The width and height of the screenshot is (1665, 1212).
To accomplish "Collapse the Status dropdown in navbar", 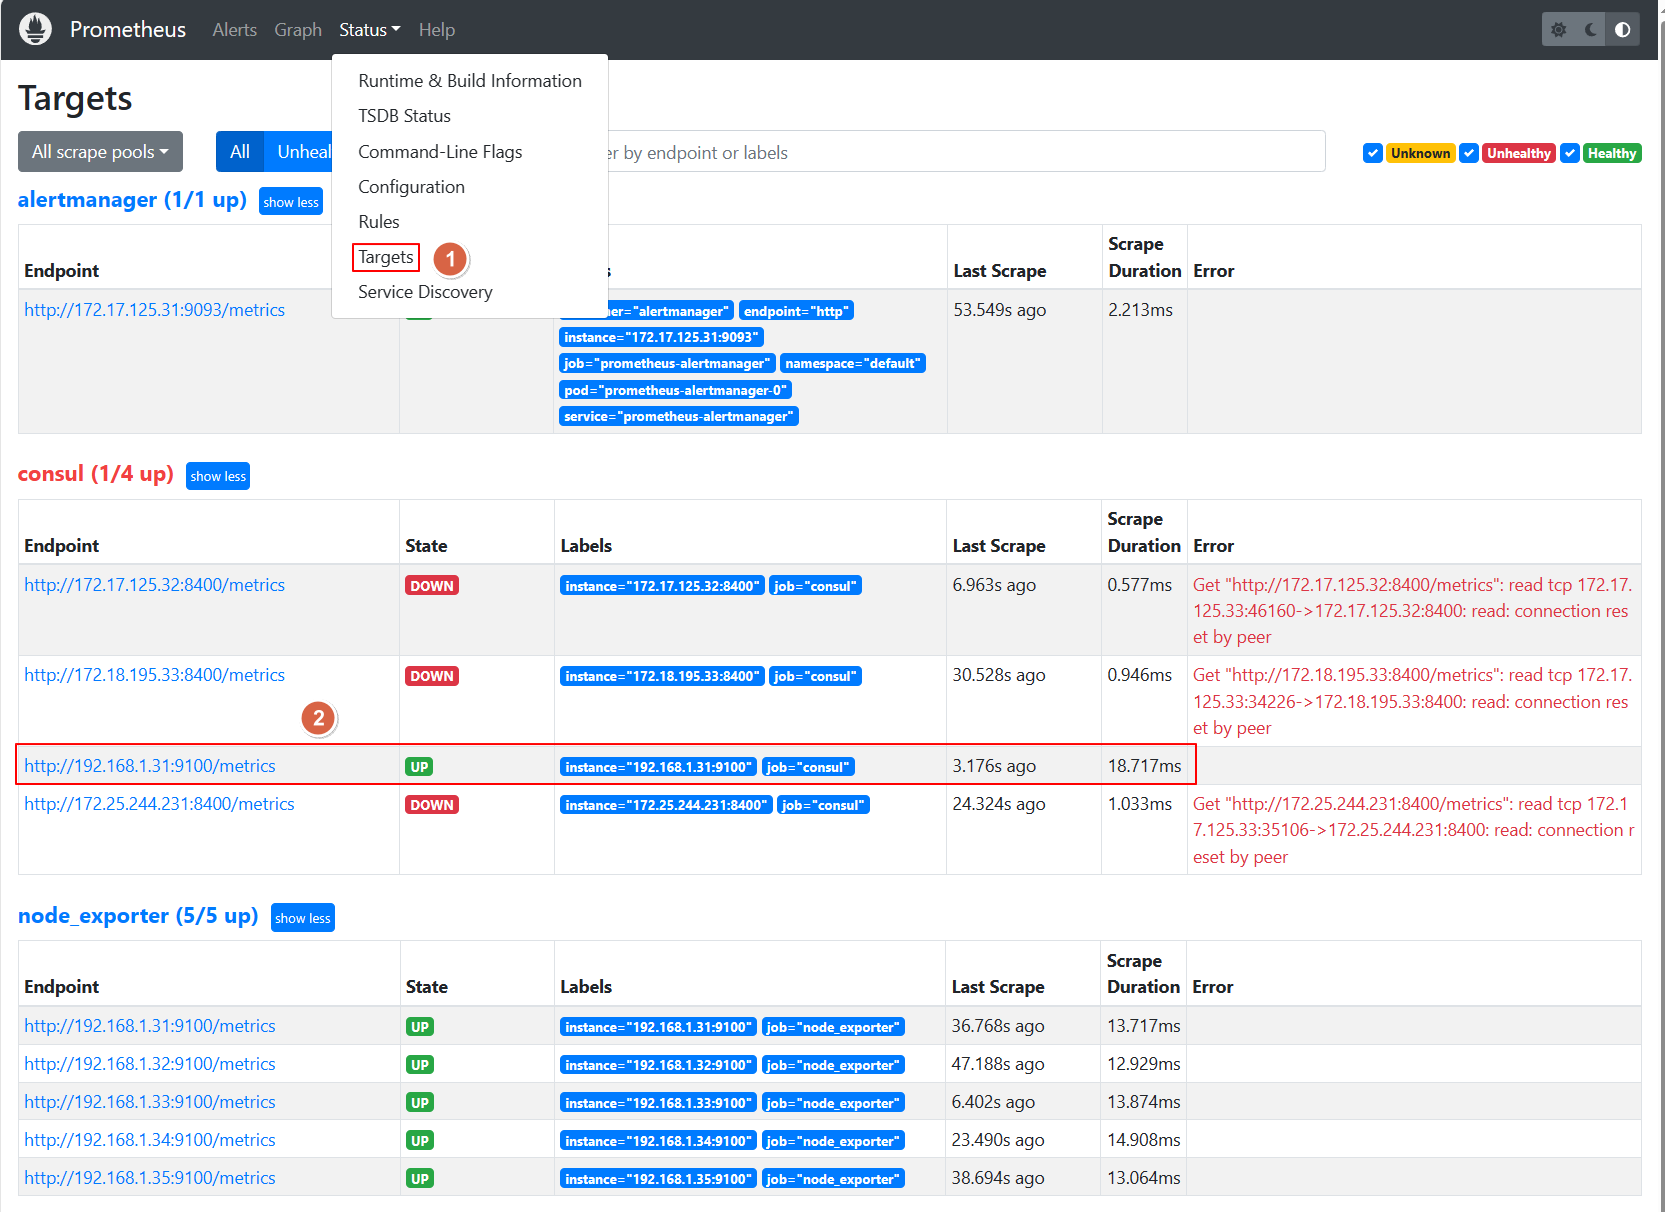I will point(369,30).
